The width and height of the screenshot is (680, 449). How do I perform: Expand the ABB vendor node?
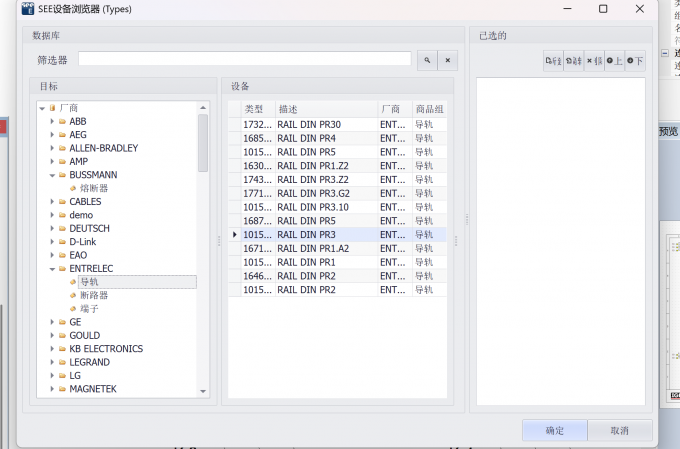[52, 121]
